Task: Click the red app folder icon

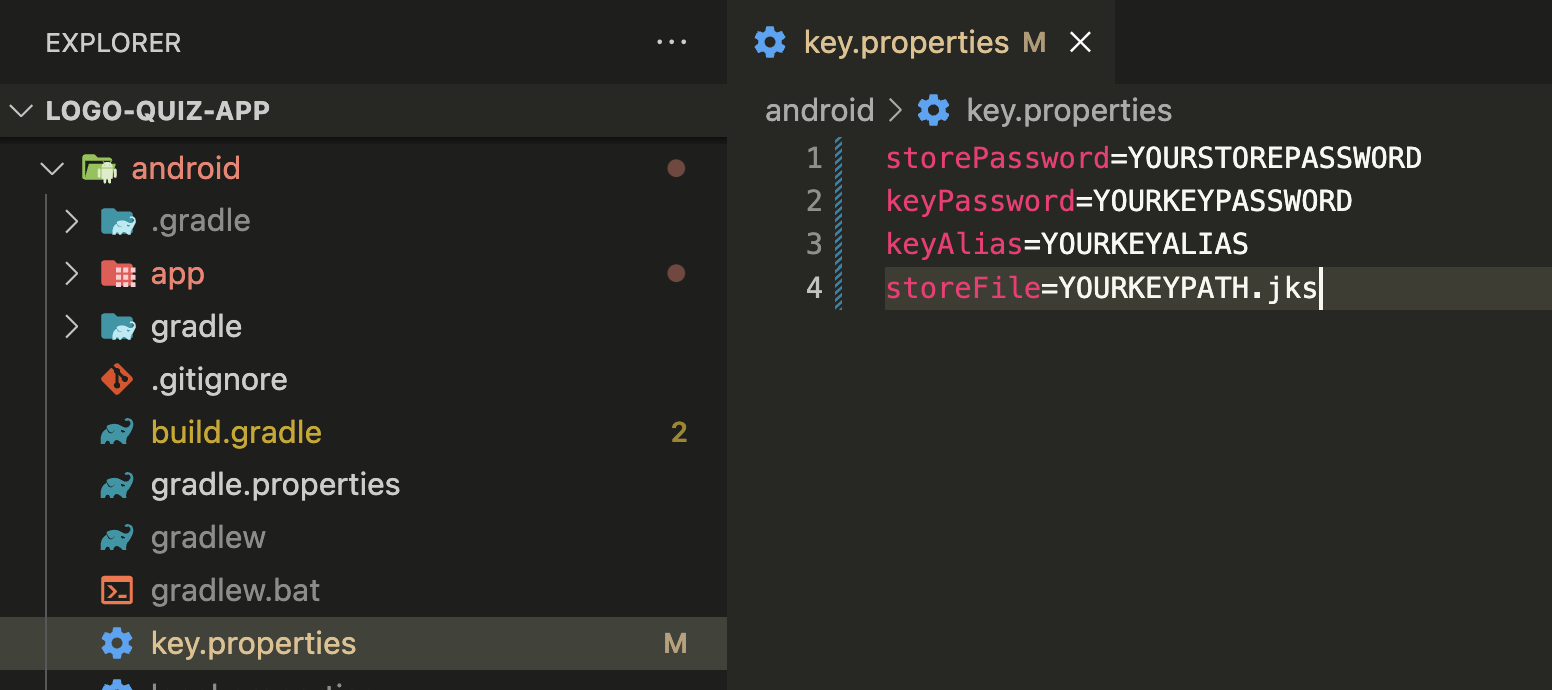Action: coord(118,274)
